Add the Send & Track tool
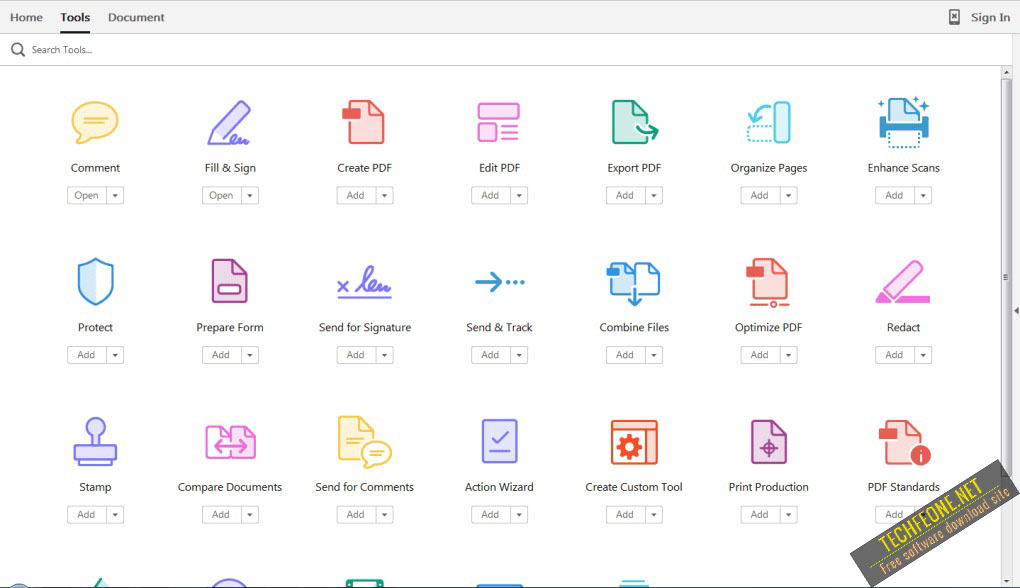 pos(490,355)
